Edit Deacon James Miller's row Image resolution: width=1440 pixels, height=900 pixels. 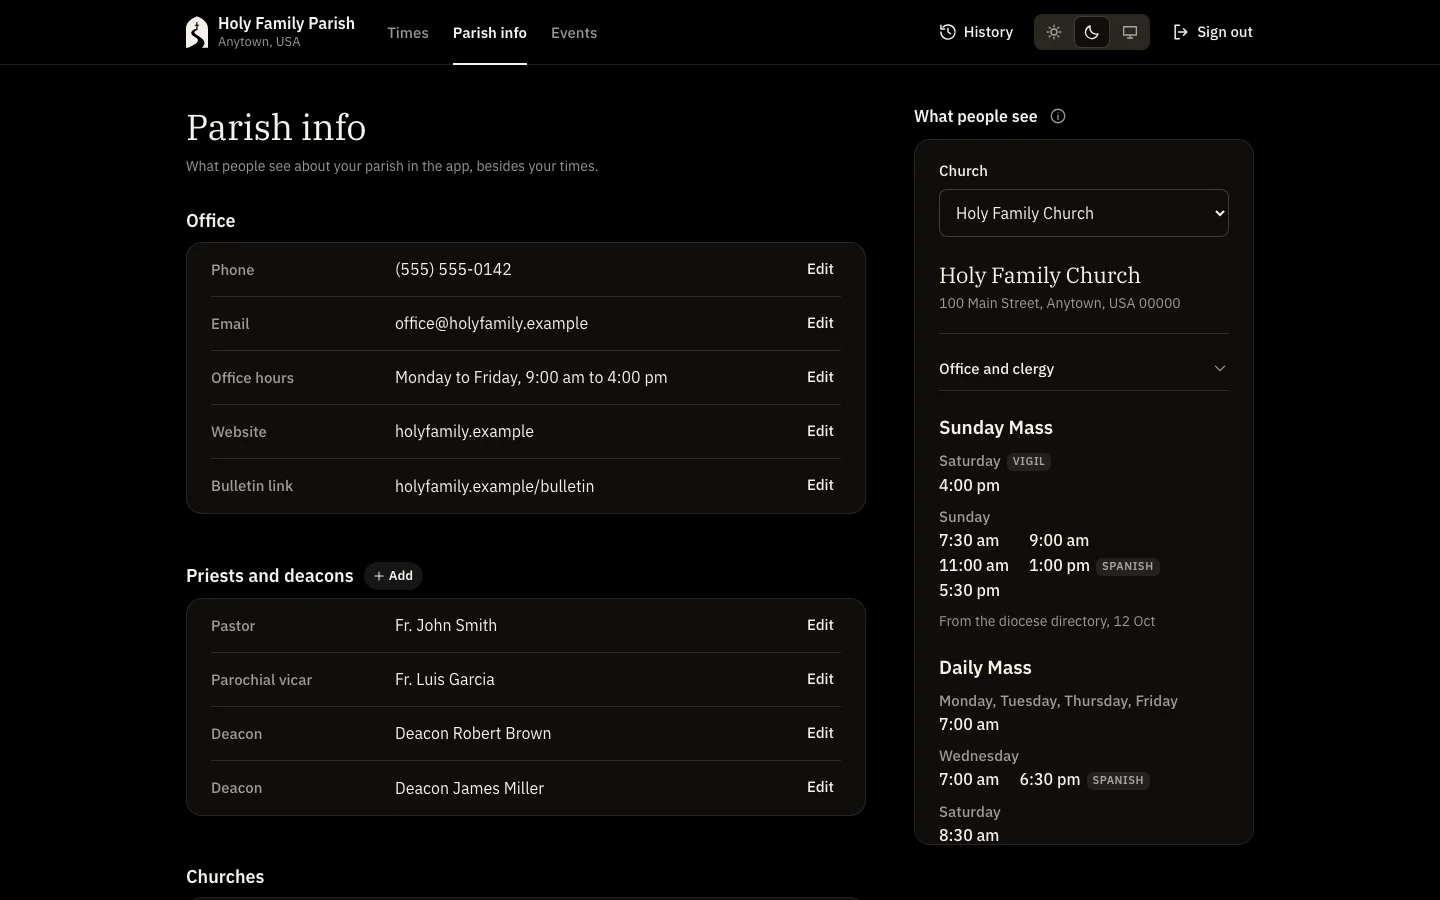click(820, 787)
